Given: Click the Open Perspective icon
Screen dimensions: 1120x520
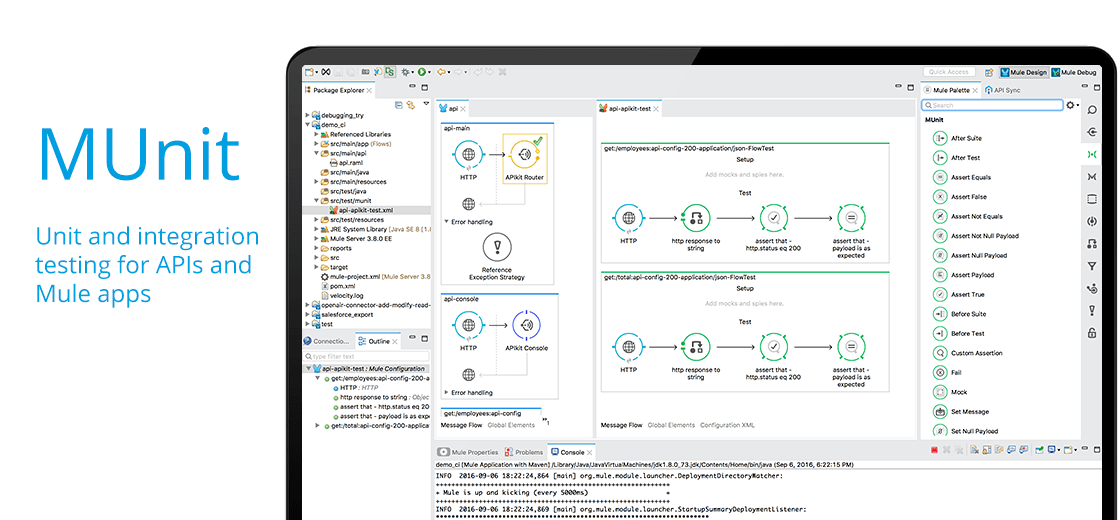Looking at the screenshot, I should pos(989,72).
